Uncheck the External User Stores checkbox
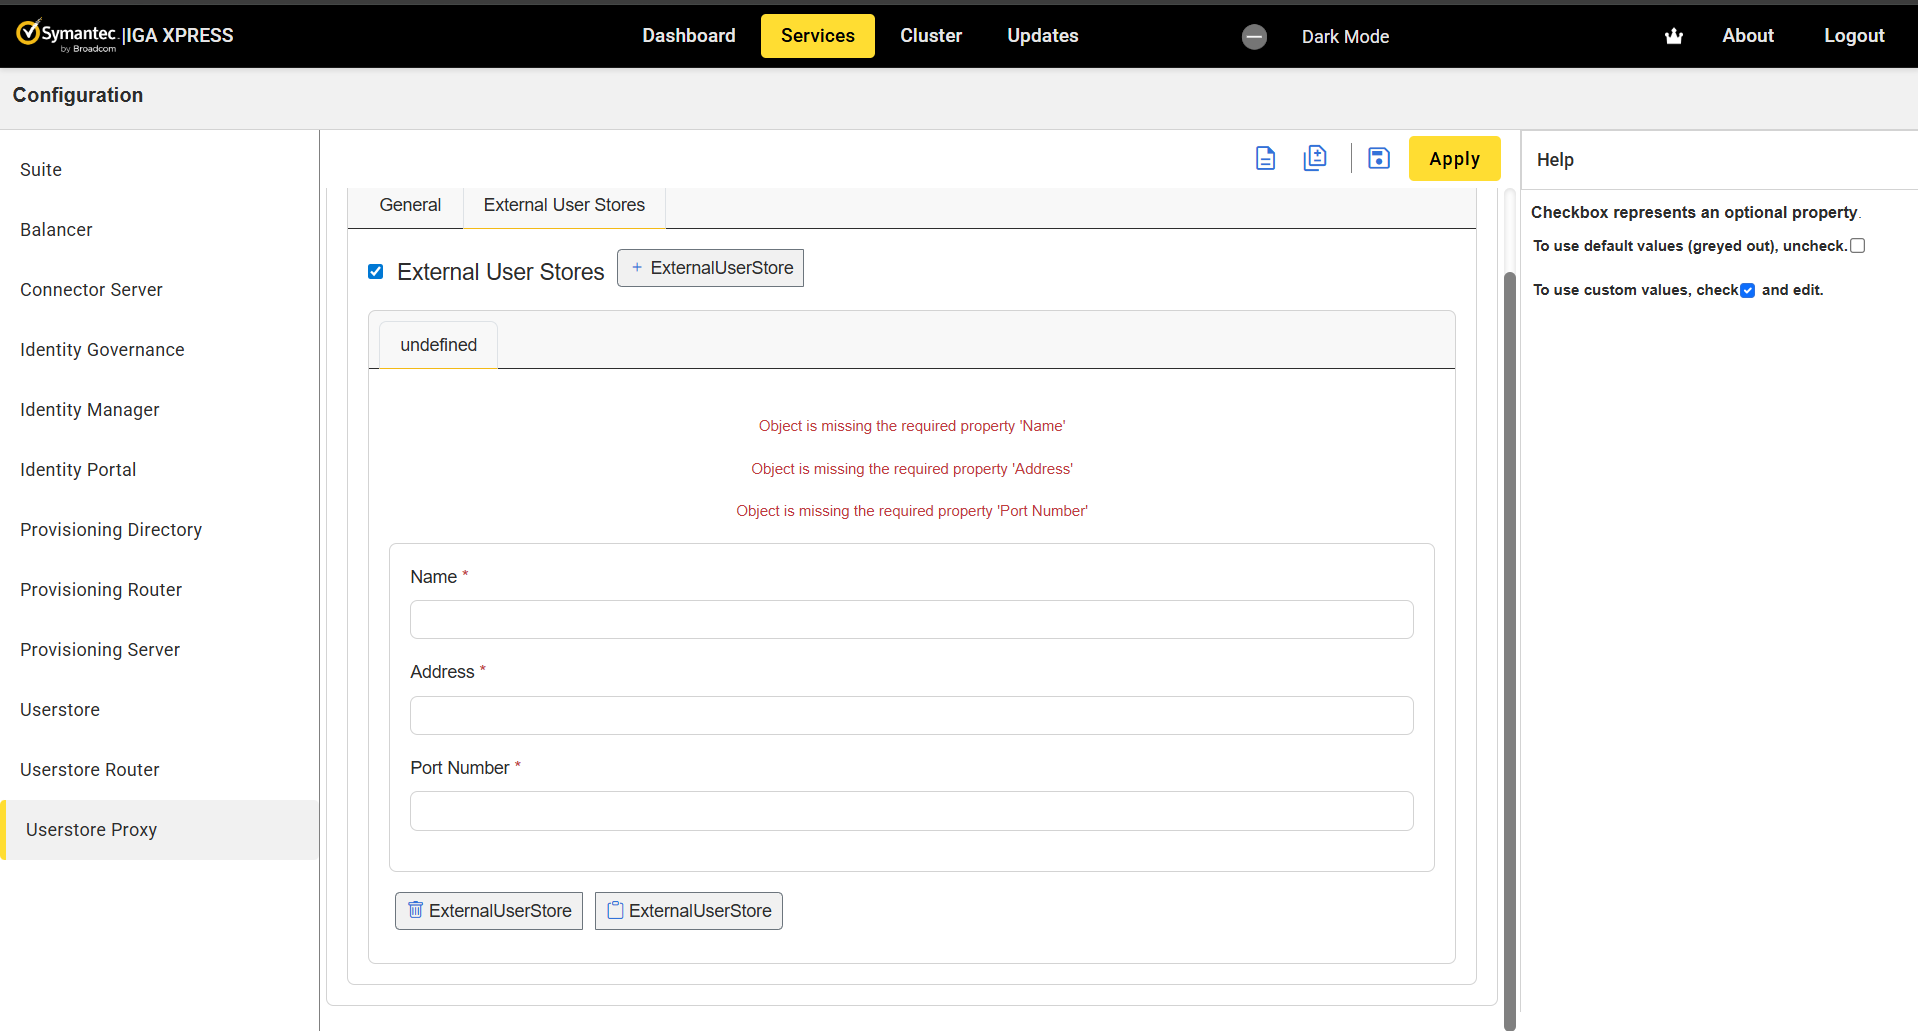1918x1031 pixels. coord(376,272)
